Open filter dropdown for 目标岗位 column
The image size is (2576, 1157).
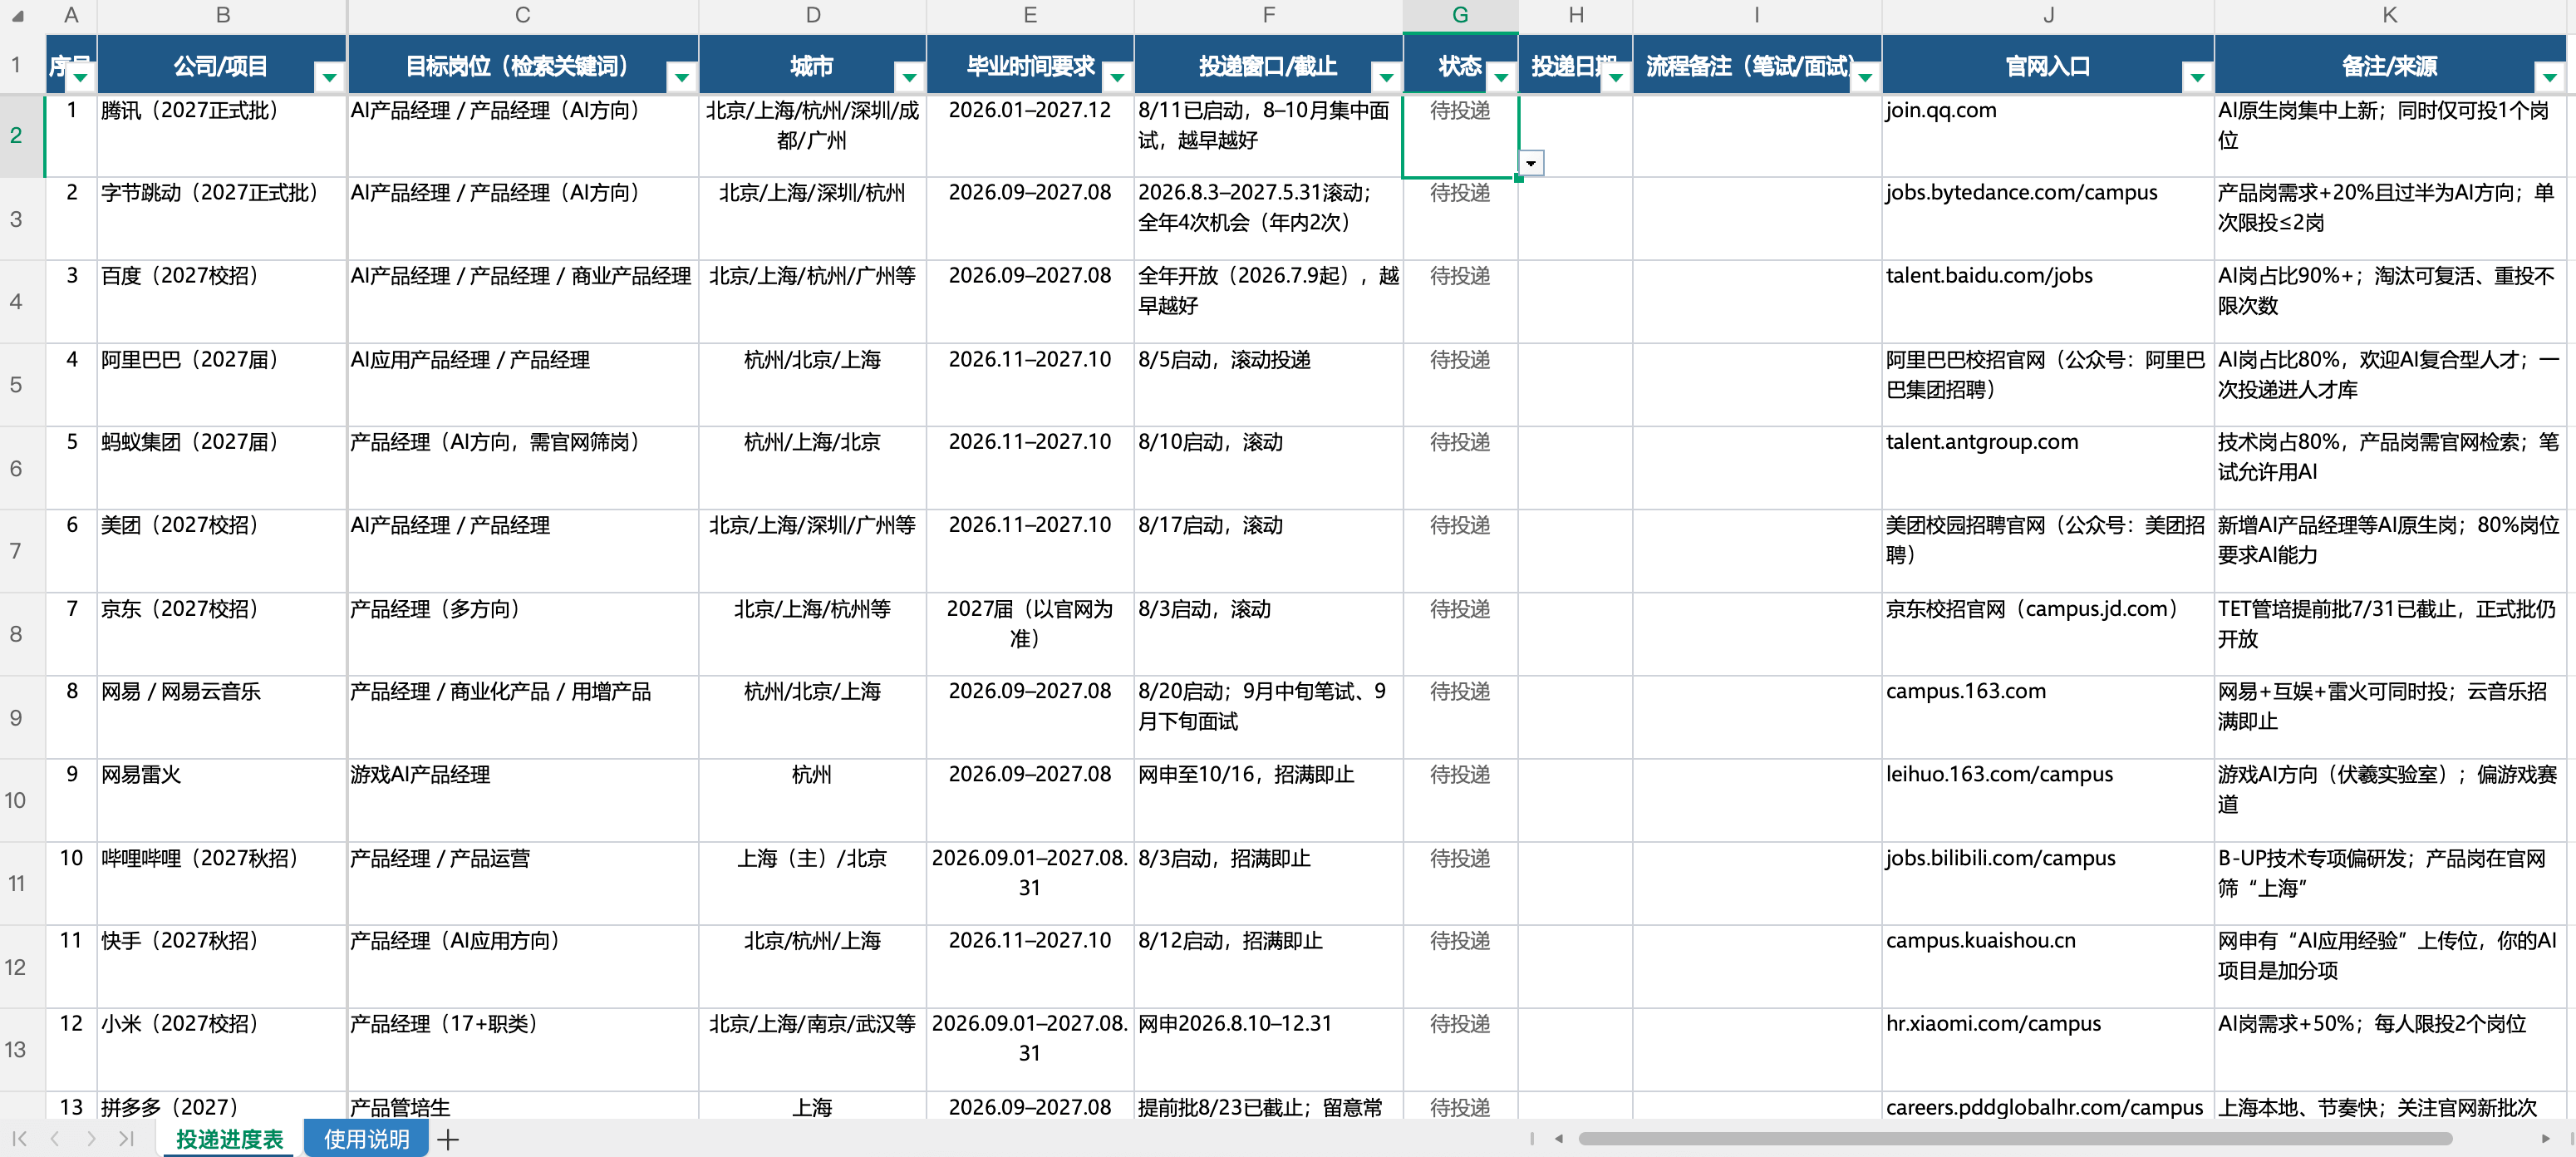point(682,77)
